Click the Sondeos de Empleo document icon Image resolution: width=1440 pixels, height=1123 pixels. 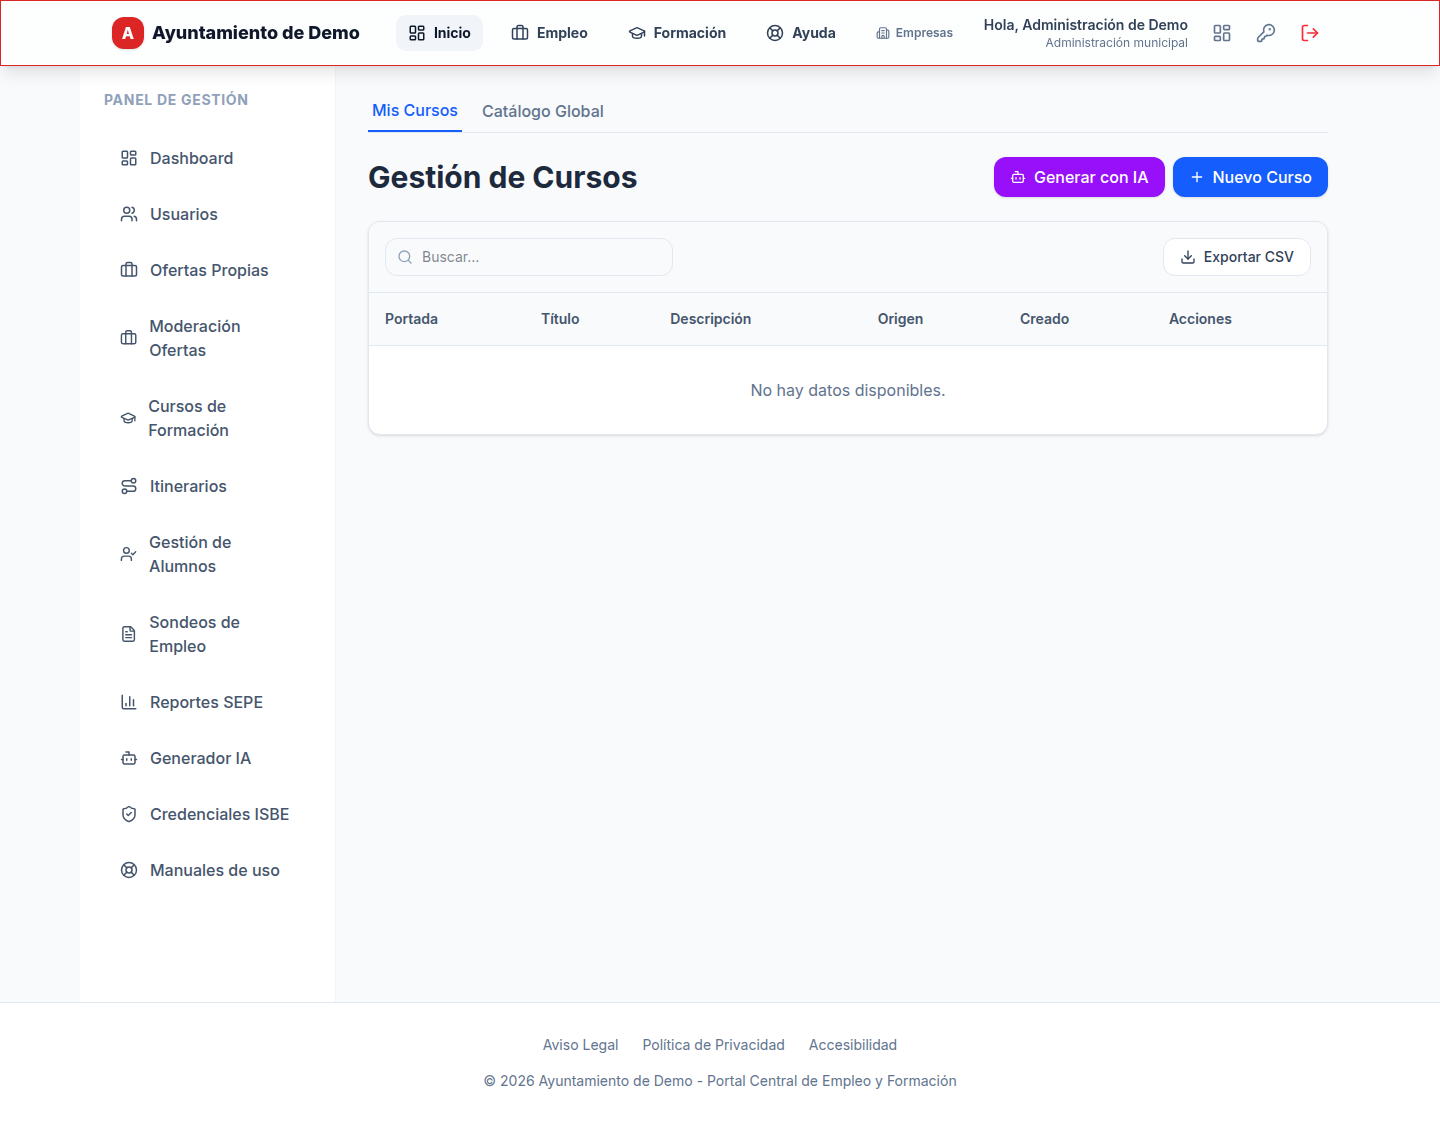click(129, 634)
